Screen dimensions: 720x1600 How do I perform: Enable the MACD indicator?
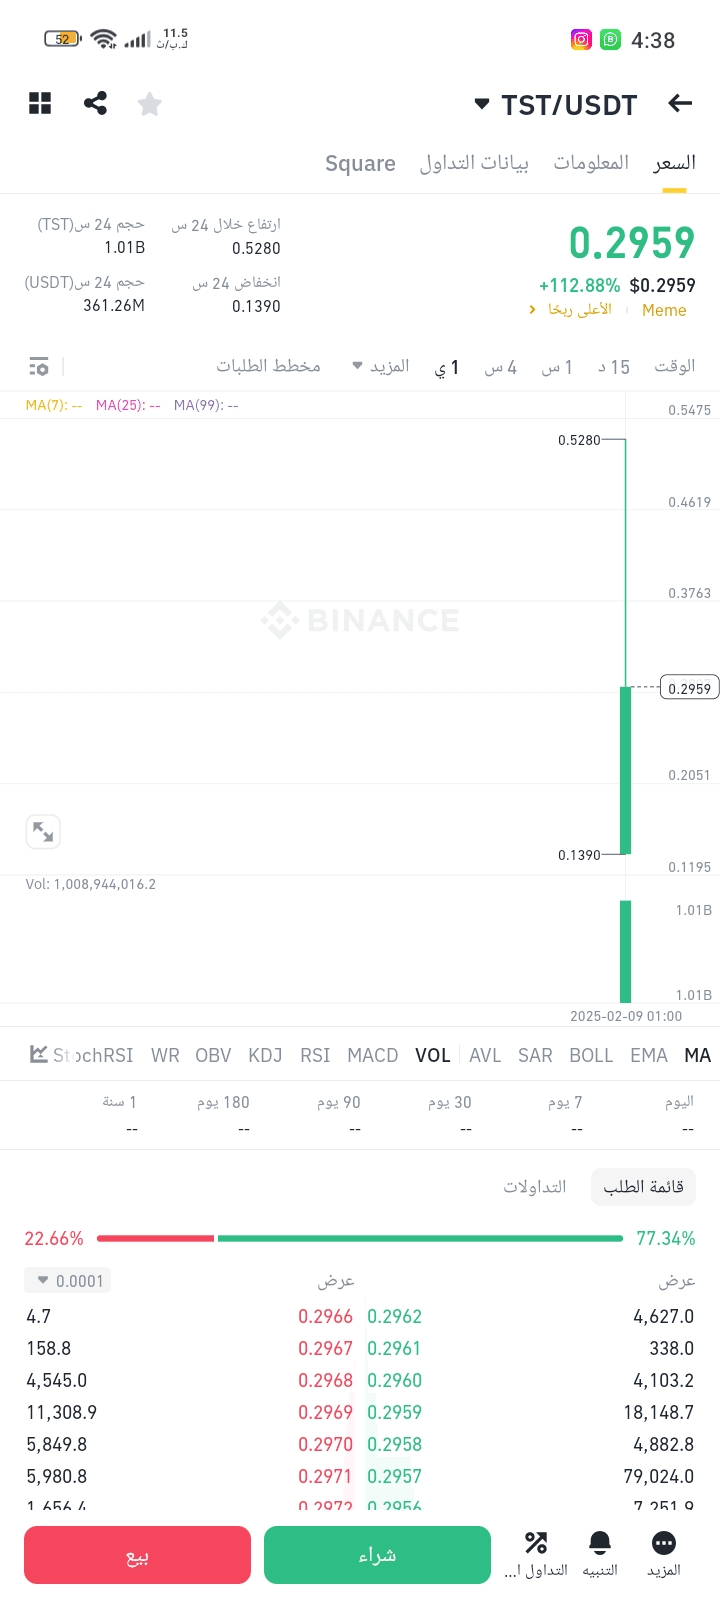click(372, 1055)
